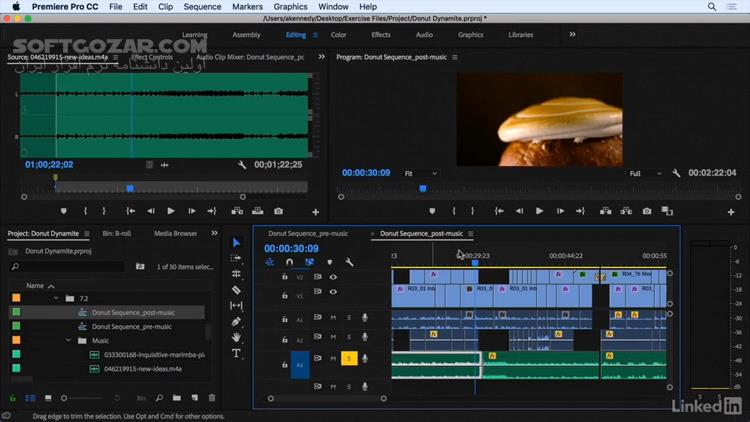Collapse the 7.2 bin folder
This screenshot has width=750, height=422.
[56, 299]
